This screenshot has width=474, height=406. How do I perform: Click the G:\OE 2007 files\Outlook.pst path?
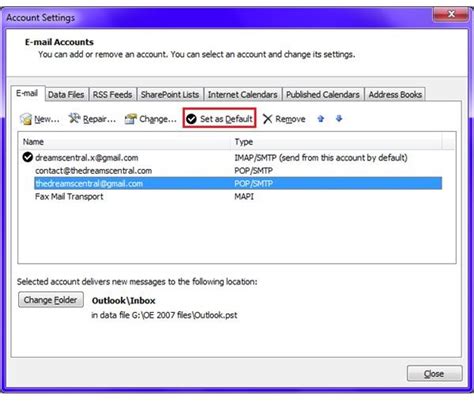tap(184, 315)
